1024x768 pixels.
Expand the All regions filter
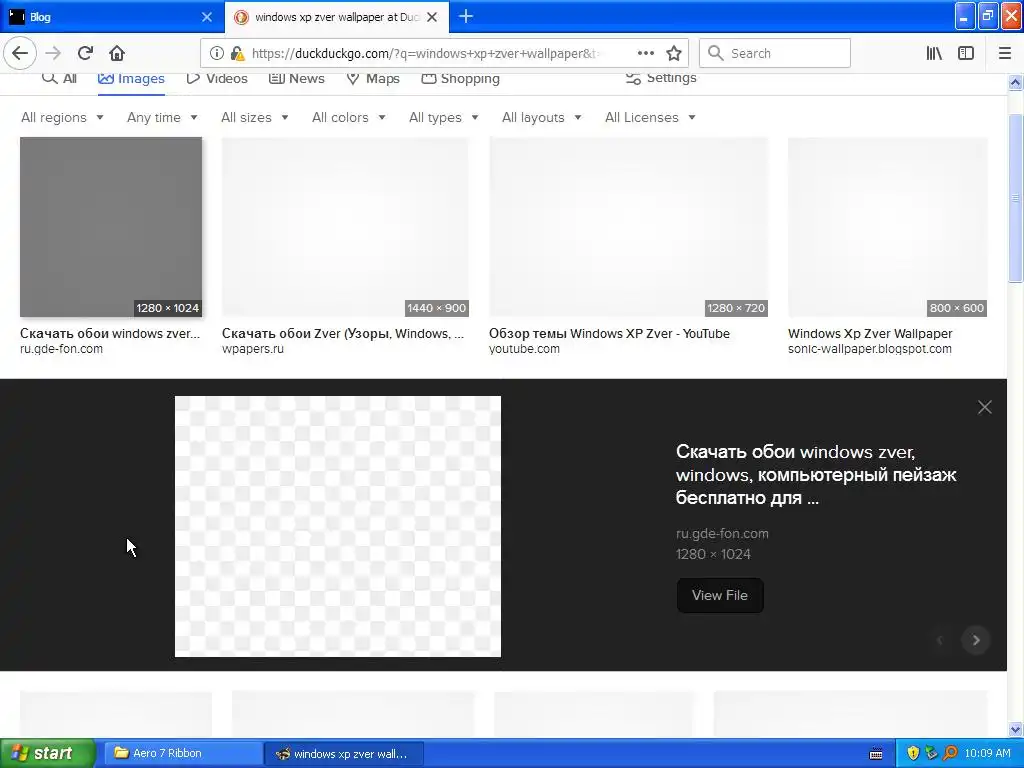coord(62,118)
